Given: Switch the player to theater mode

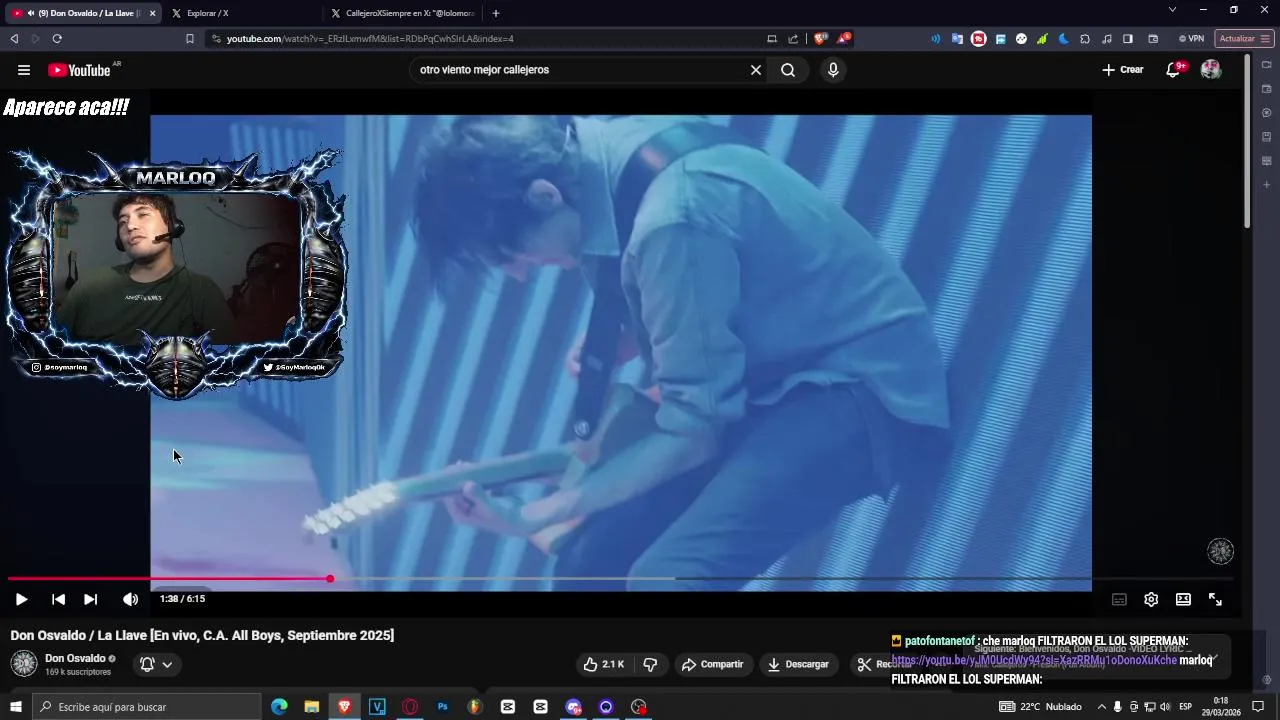Looking at the screenshot, I should click(1183, 599).
